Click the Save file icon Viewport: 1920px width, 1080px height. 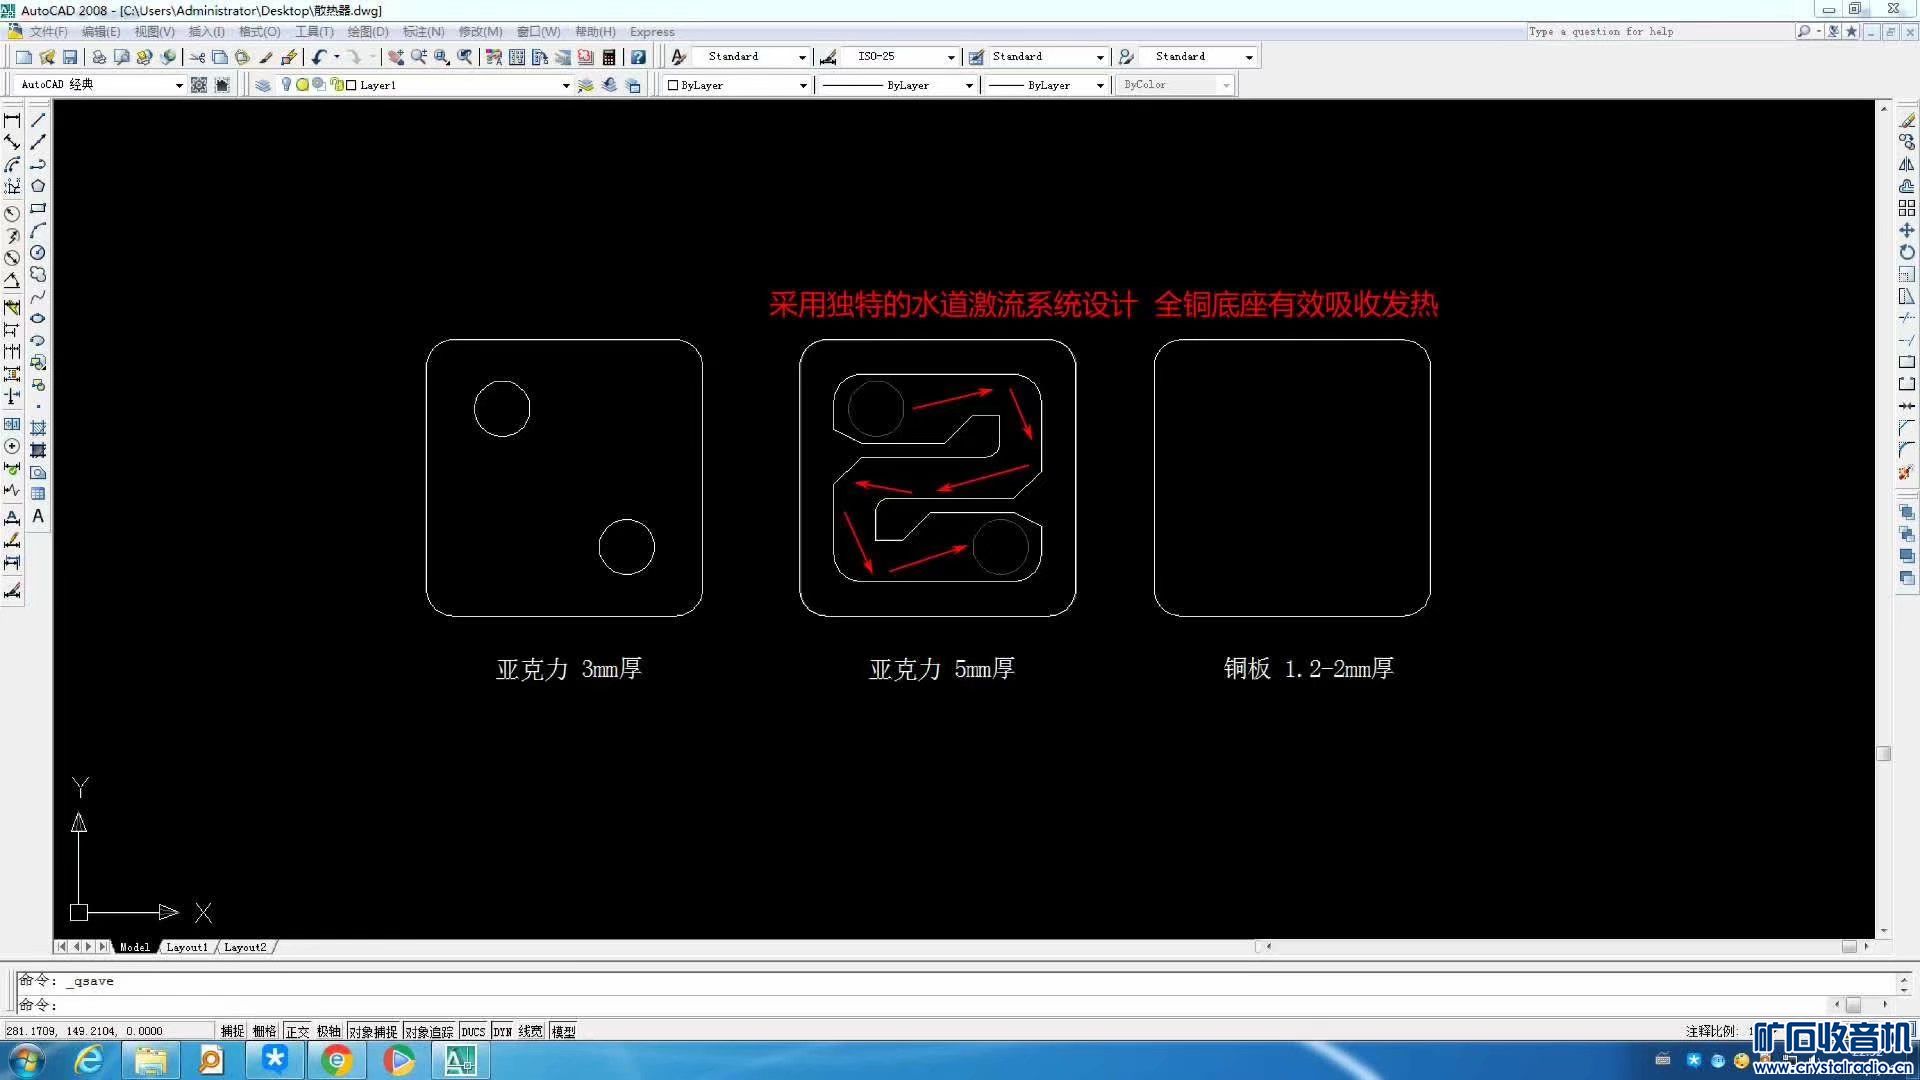[70, 57]
